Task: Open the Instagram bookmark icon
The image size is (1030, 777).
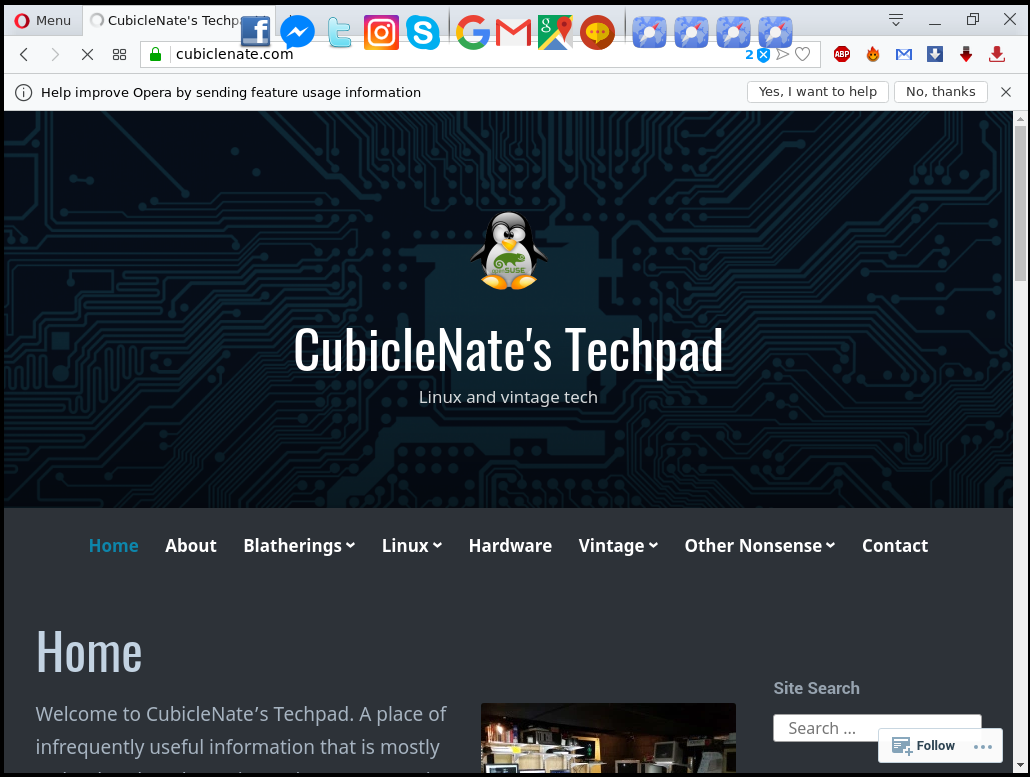Action: click(x=381, y=32)
